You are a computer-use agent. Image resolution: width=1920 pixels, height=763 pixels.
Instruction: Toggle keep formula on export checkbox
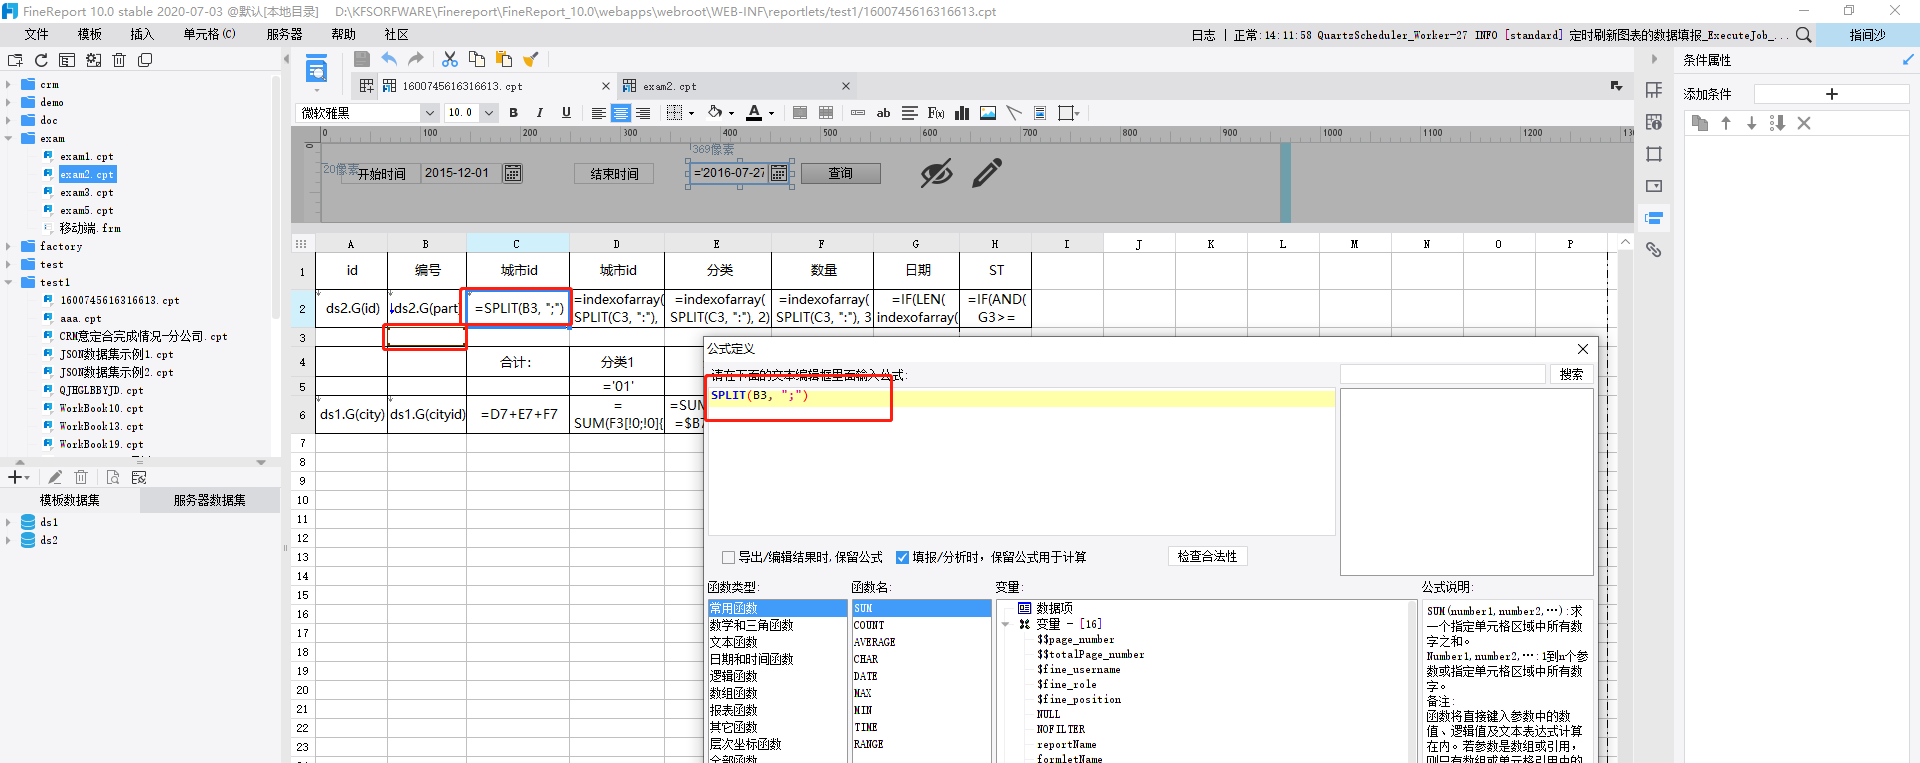click(x=728, y=557)
